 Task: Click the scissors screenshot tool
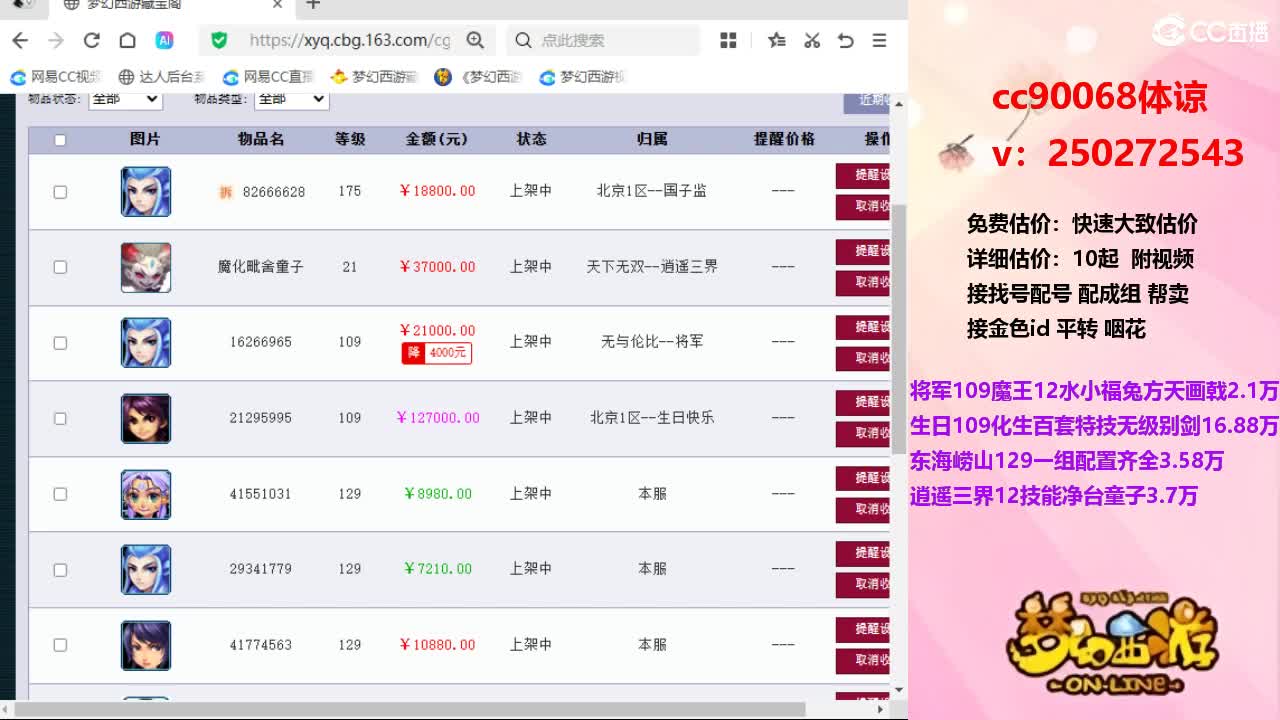812,40
